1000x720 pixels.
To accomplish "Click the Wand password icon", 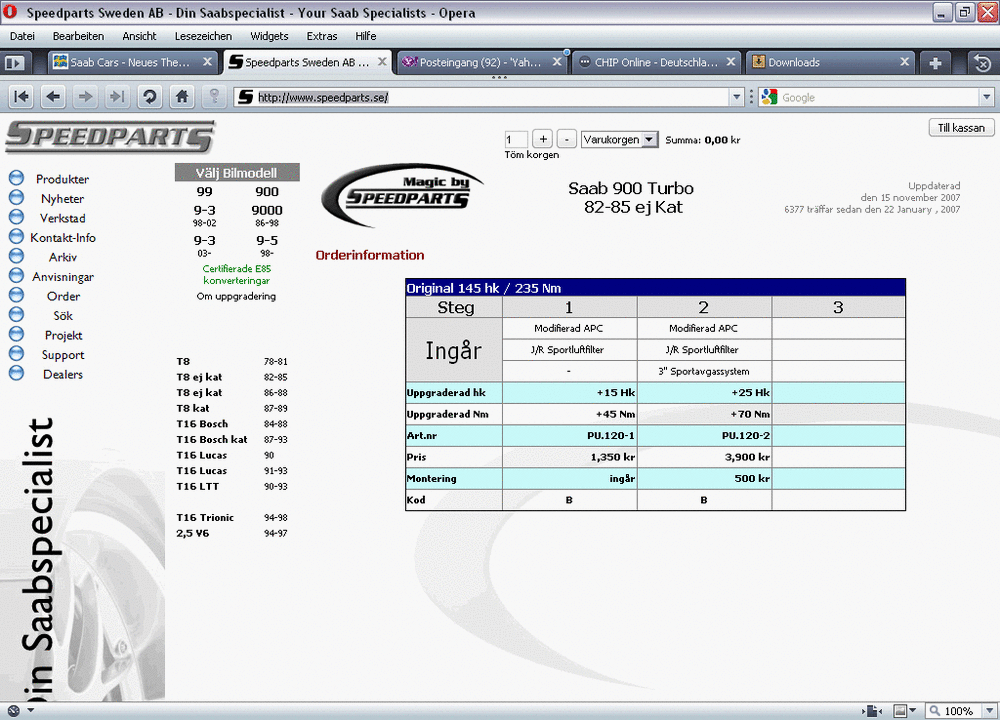I will (x=214, y=97).
